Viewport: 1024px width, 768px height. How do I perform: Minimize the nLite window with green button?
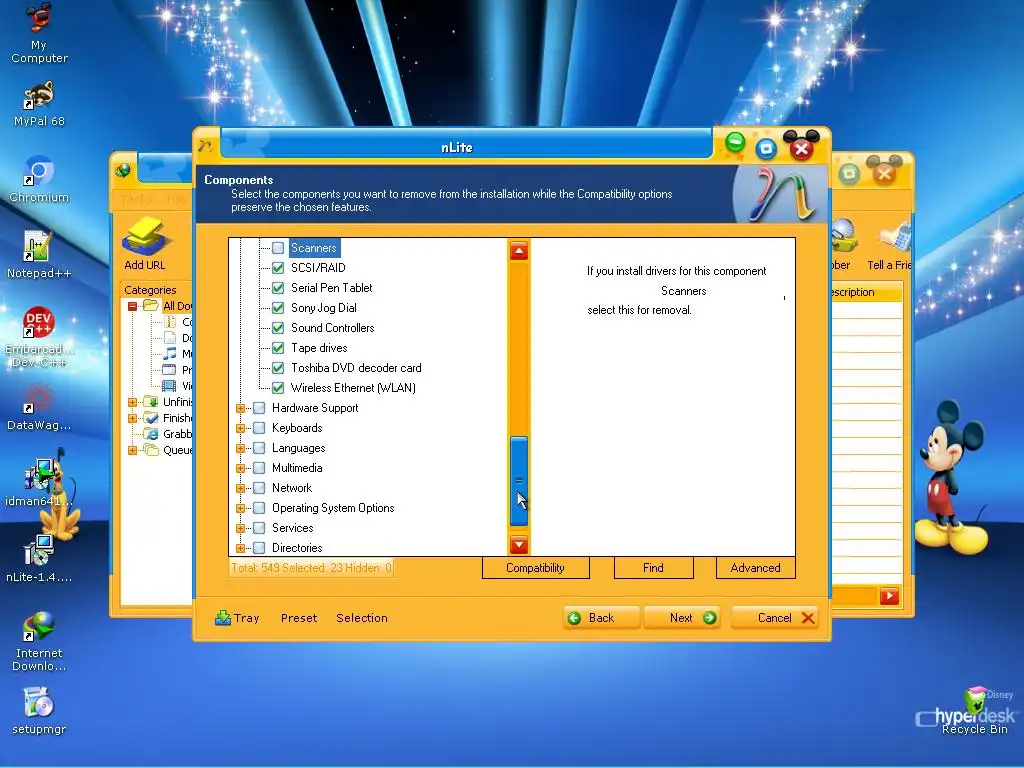tap(735, 143)
